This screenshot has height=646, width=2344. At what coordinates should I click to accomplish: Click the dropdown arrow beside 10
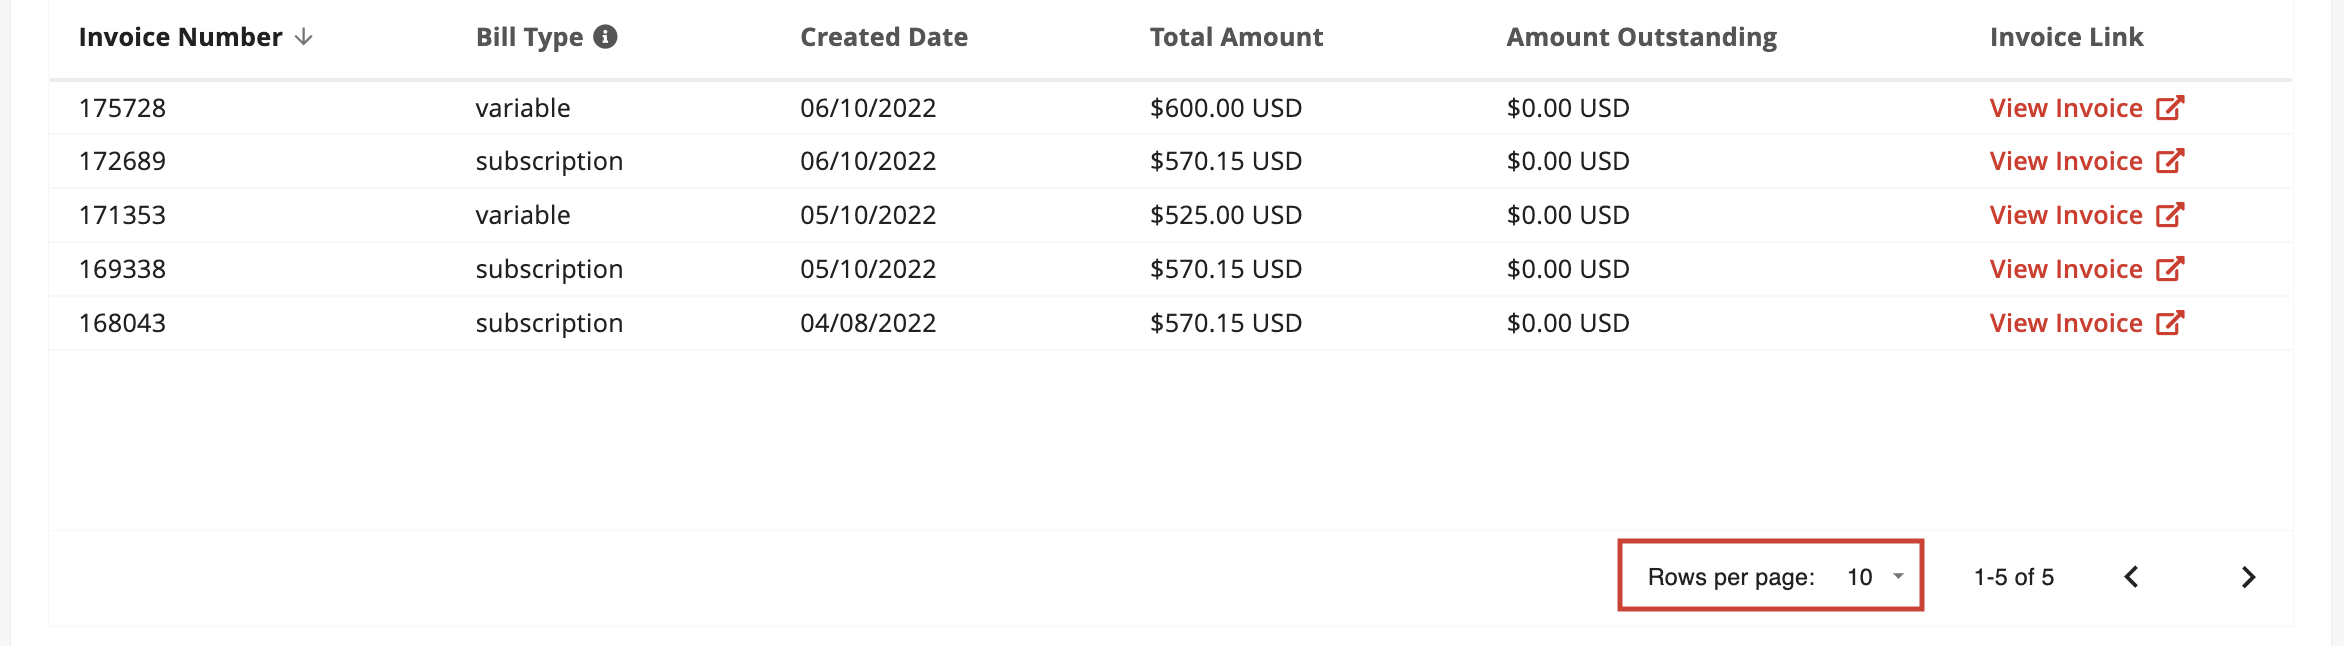1898,576
